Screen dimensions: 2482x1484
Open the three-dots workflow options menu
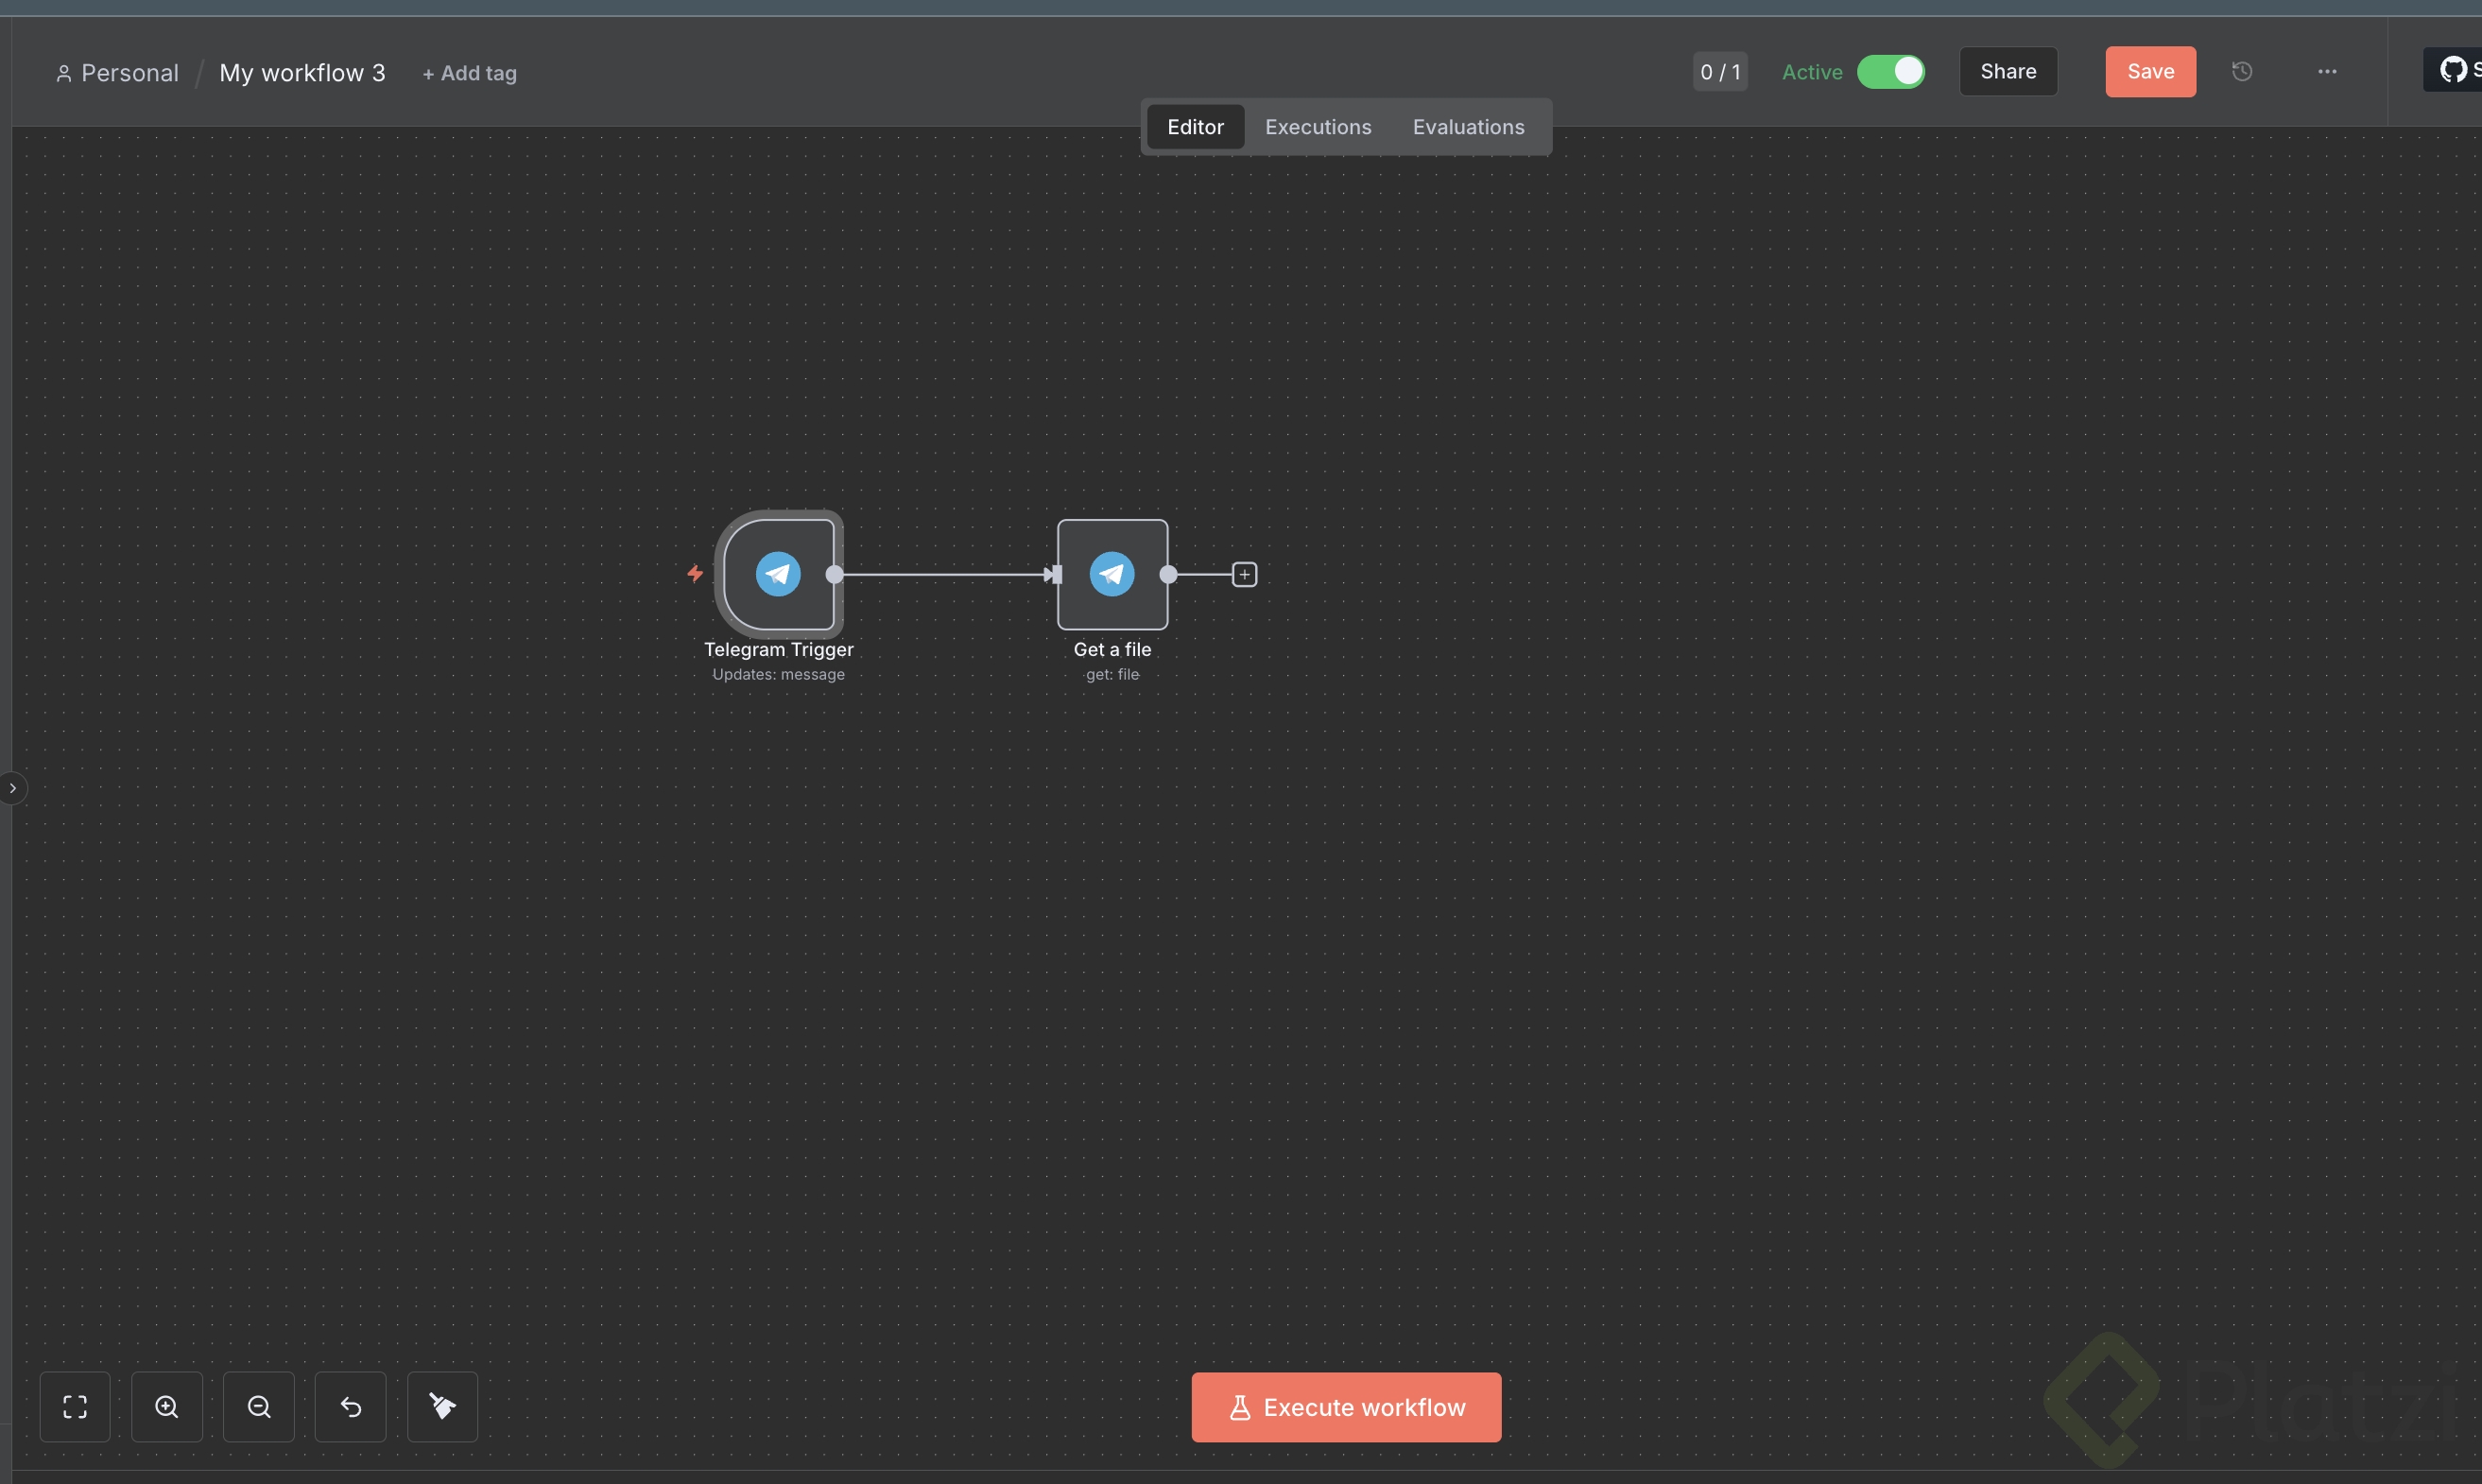click(2327, 72)
